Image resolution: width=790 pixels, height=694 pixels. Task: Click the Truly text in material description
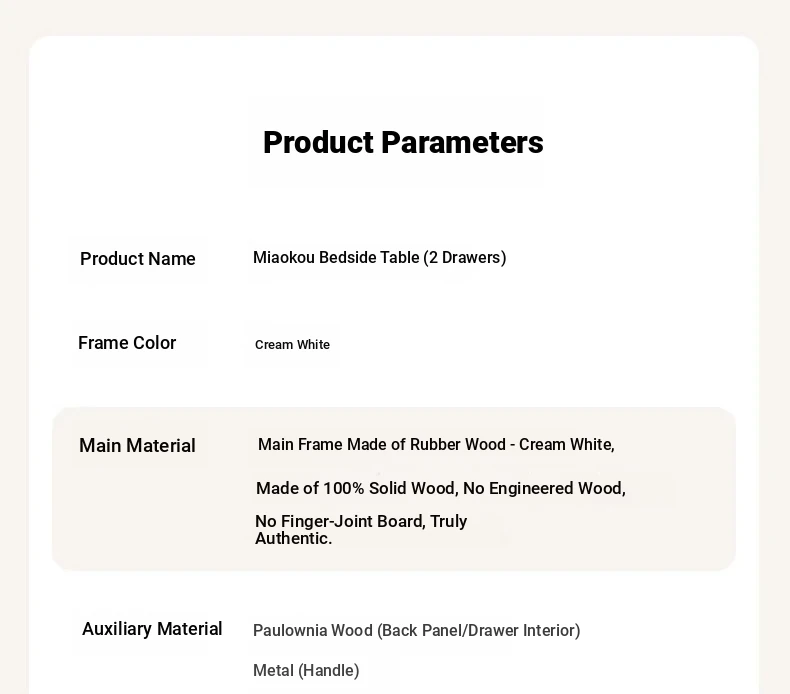tap(448, 521)
